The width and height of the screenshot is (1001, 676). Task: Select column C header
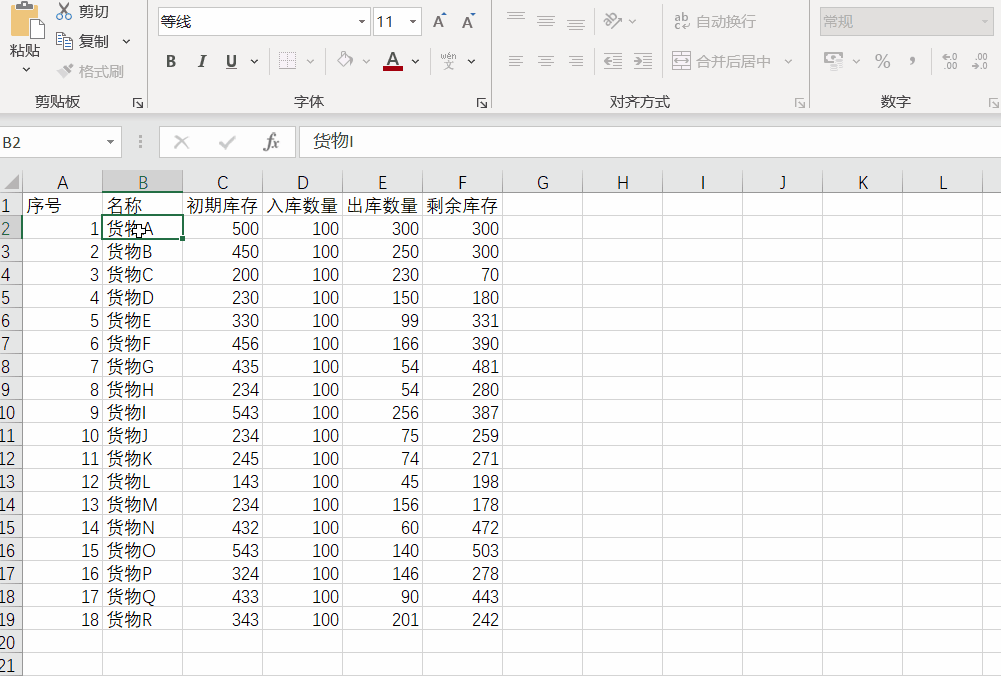[222, 183]
